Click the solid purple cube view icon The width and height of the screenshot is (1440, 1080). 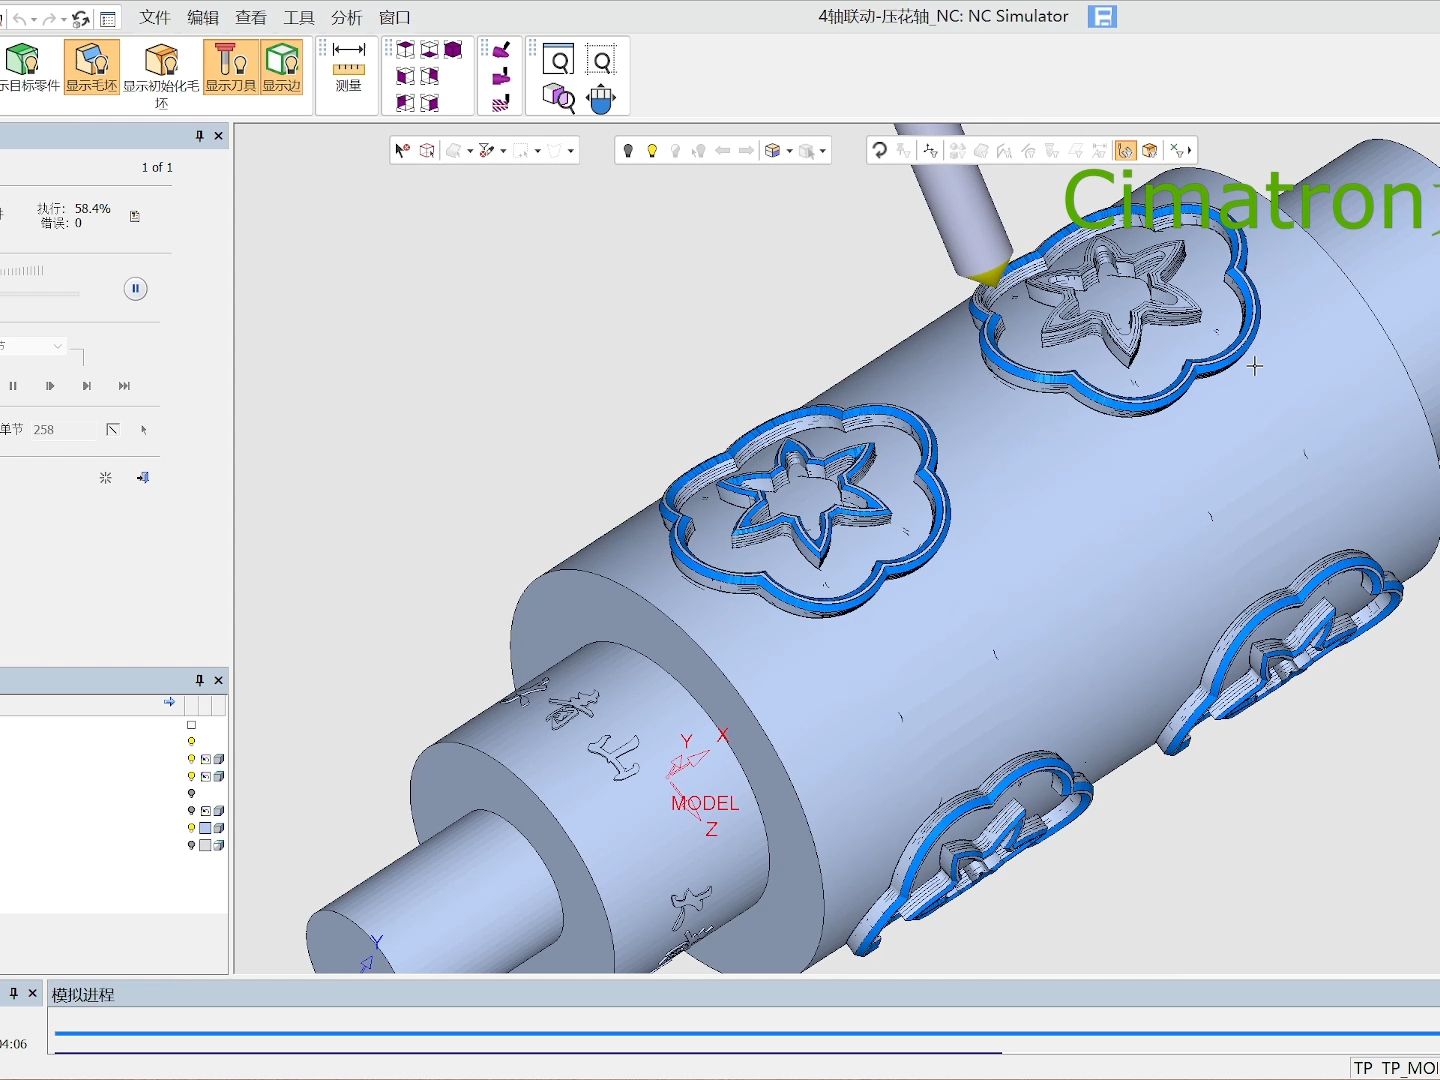453,50
